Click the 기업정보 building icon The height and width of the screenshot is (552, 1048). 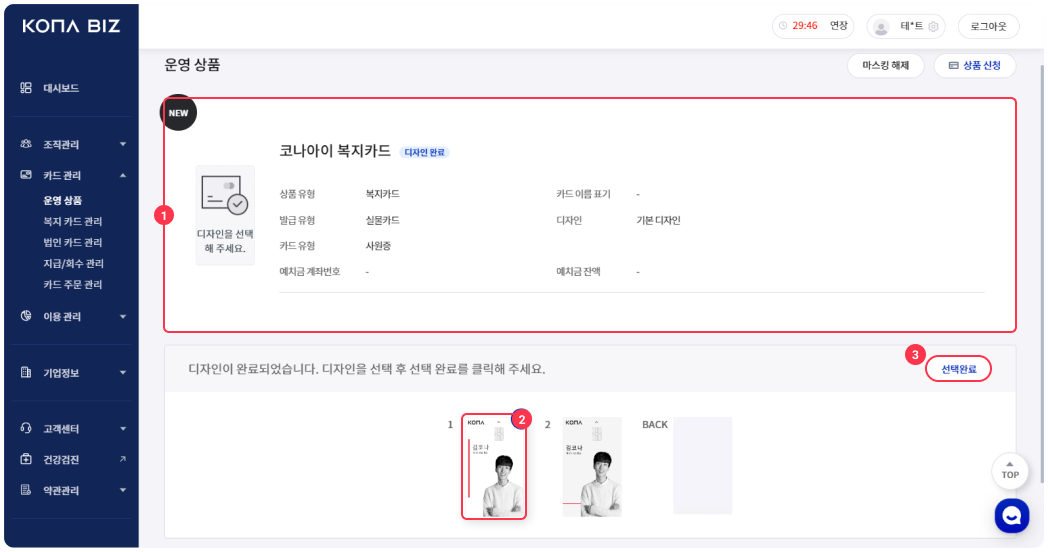(x=26, y=373)
